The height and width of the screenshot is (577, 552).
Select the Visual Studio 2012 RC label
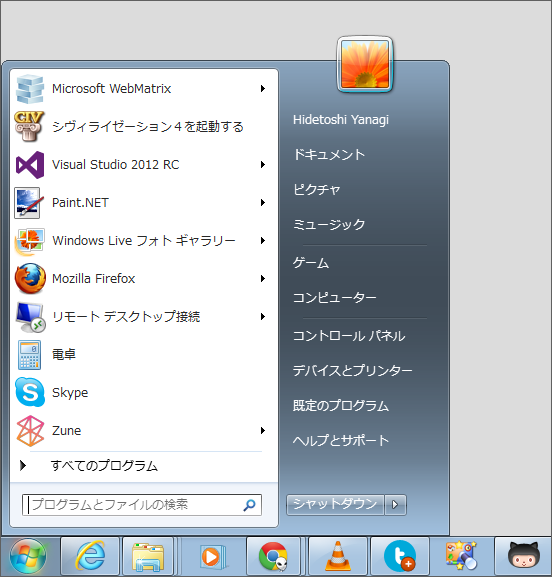(x=116, y=164)
